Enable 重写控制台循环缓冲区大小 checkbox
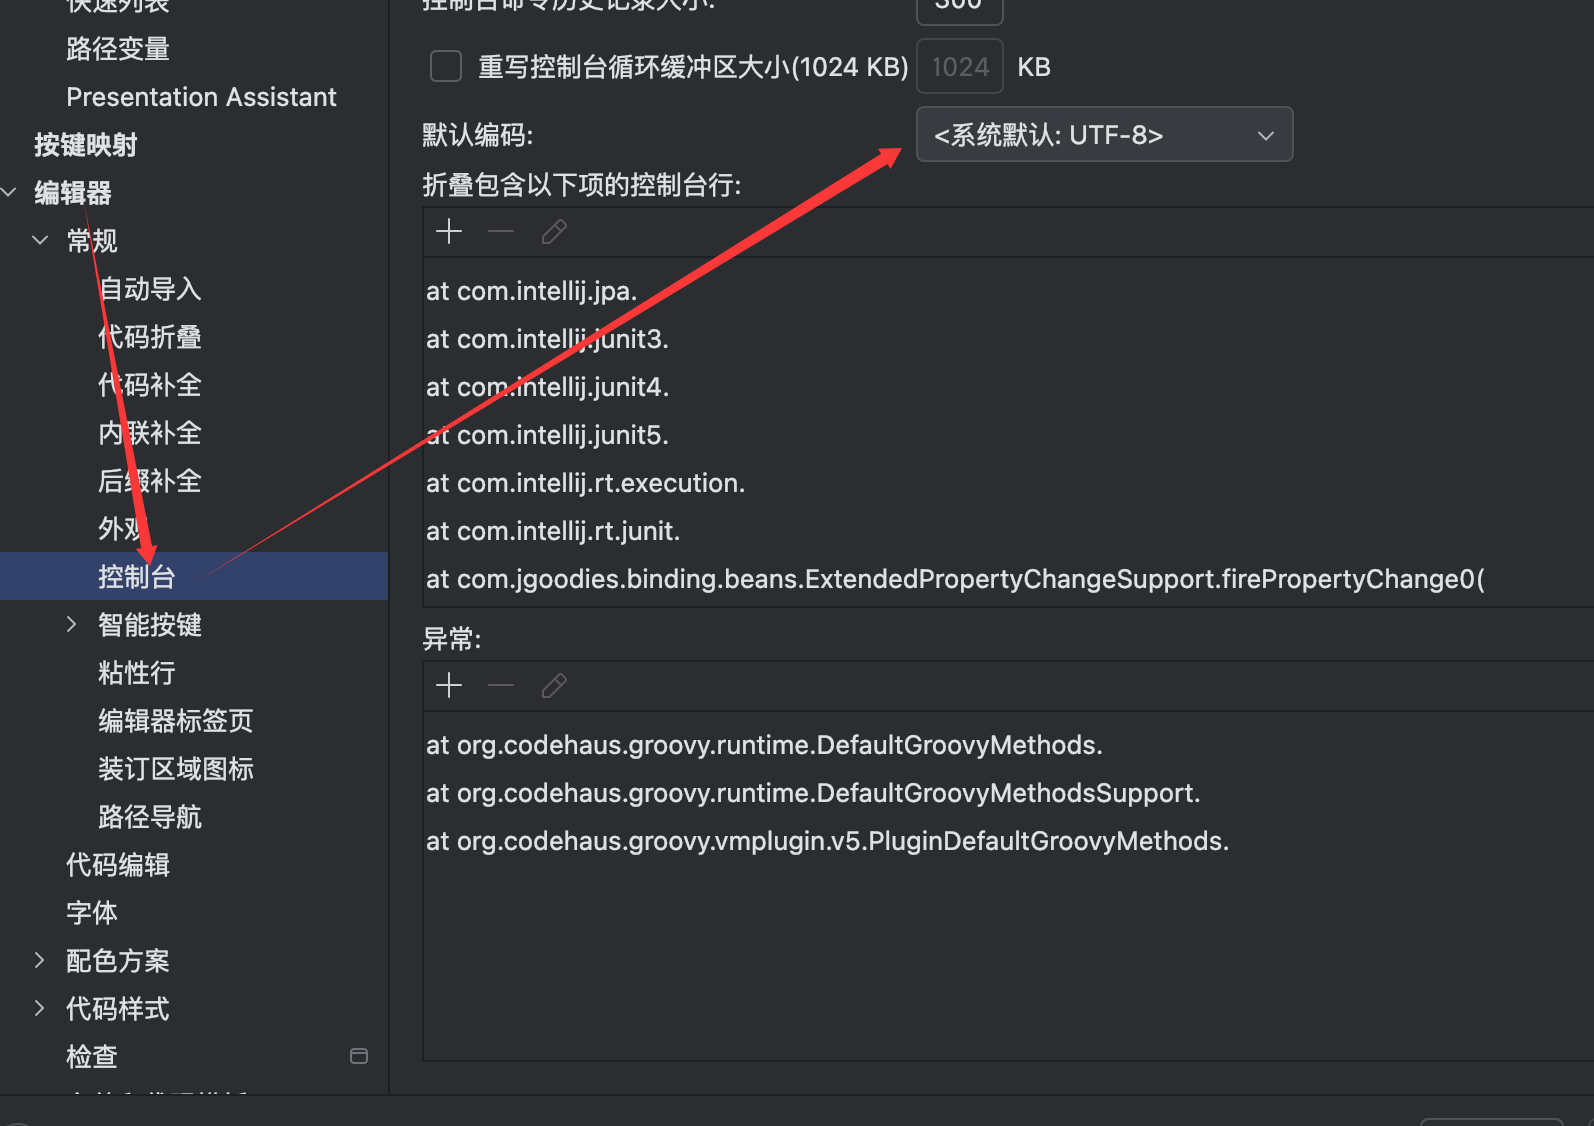 click(x=445, y=67)
